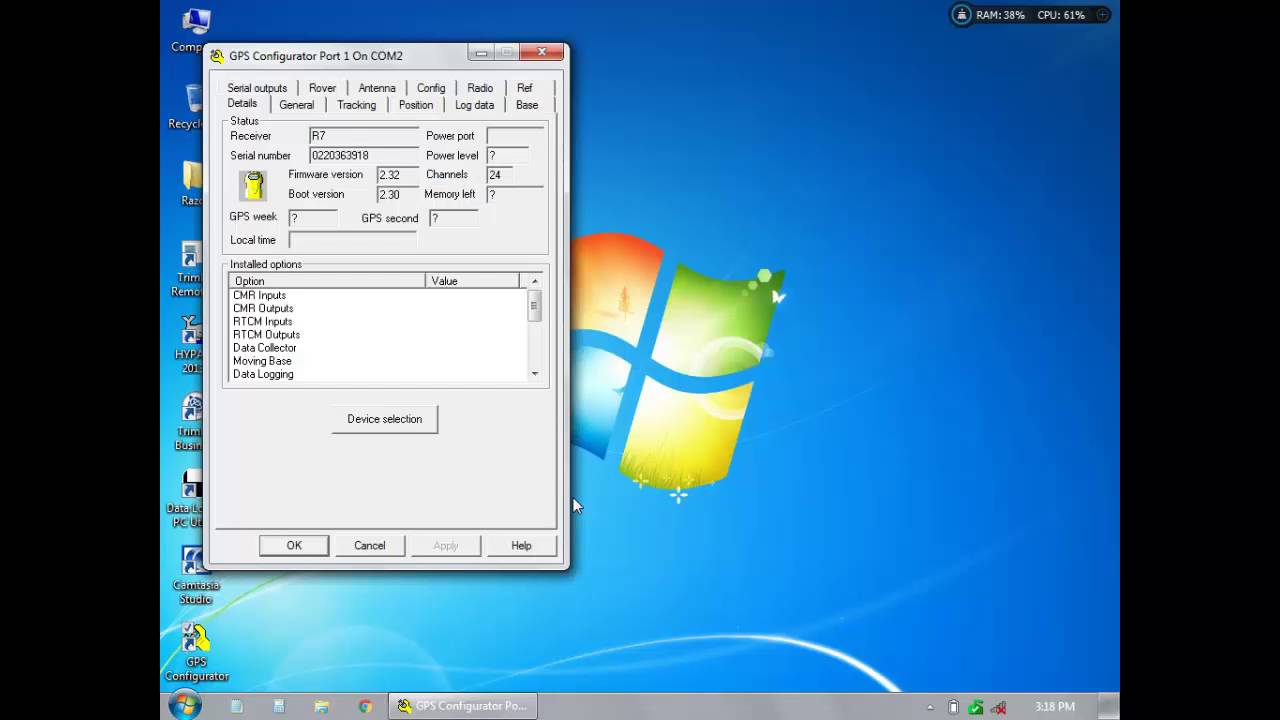
Task: Click the Cancel button
Action: pyautogui.click(x=369, y=546)
